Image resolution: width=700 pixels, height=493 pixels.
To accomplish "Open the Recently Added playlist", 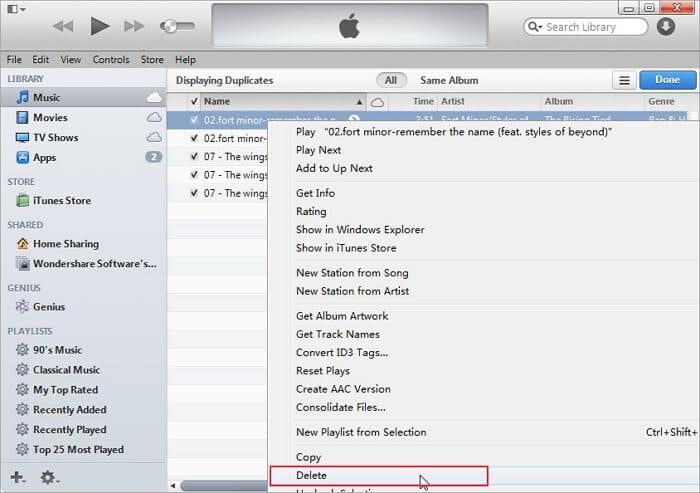I will coord(83,409).
